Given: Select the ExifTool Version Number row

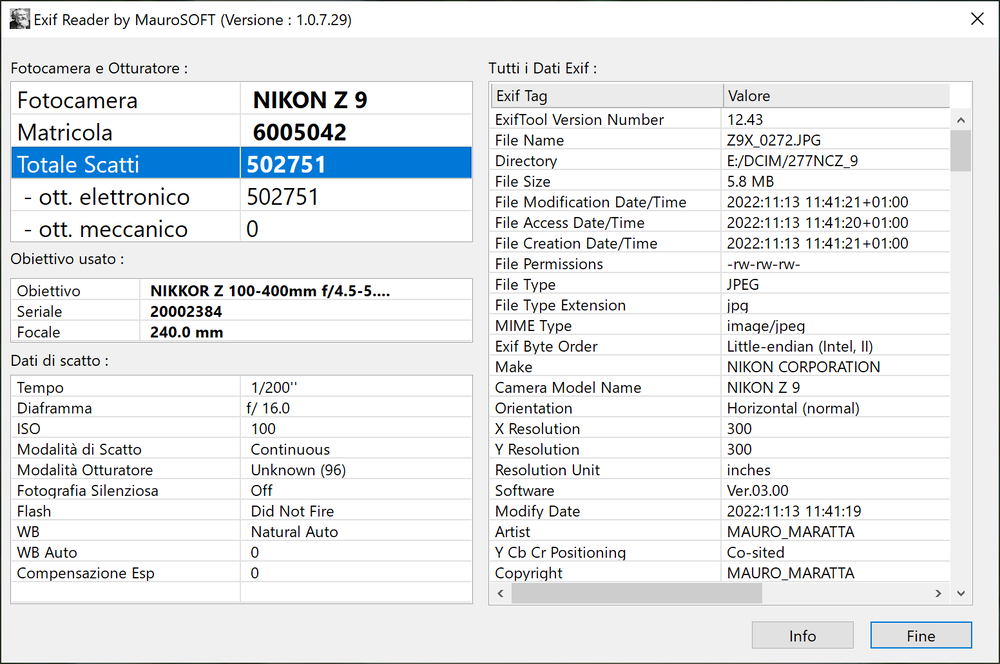Looking at the screenshot, I should (720, 119).
